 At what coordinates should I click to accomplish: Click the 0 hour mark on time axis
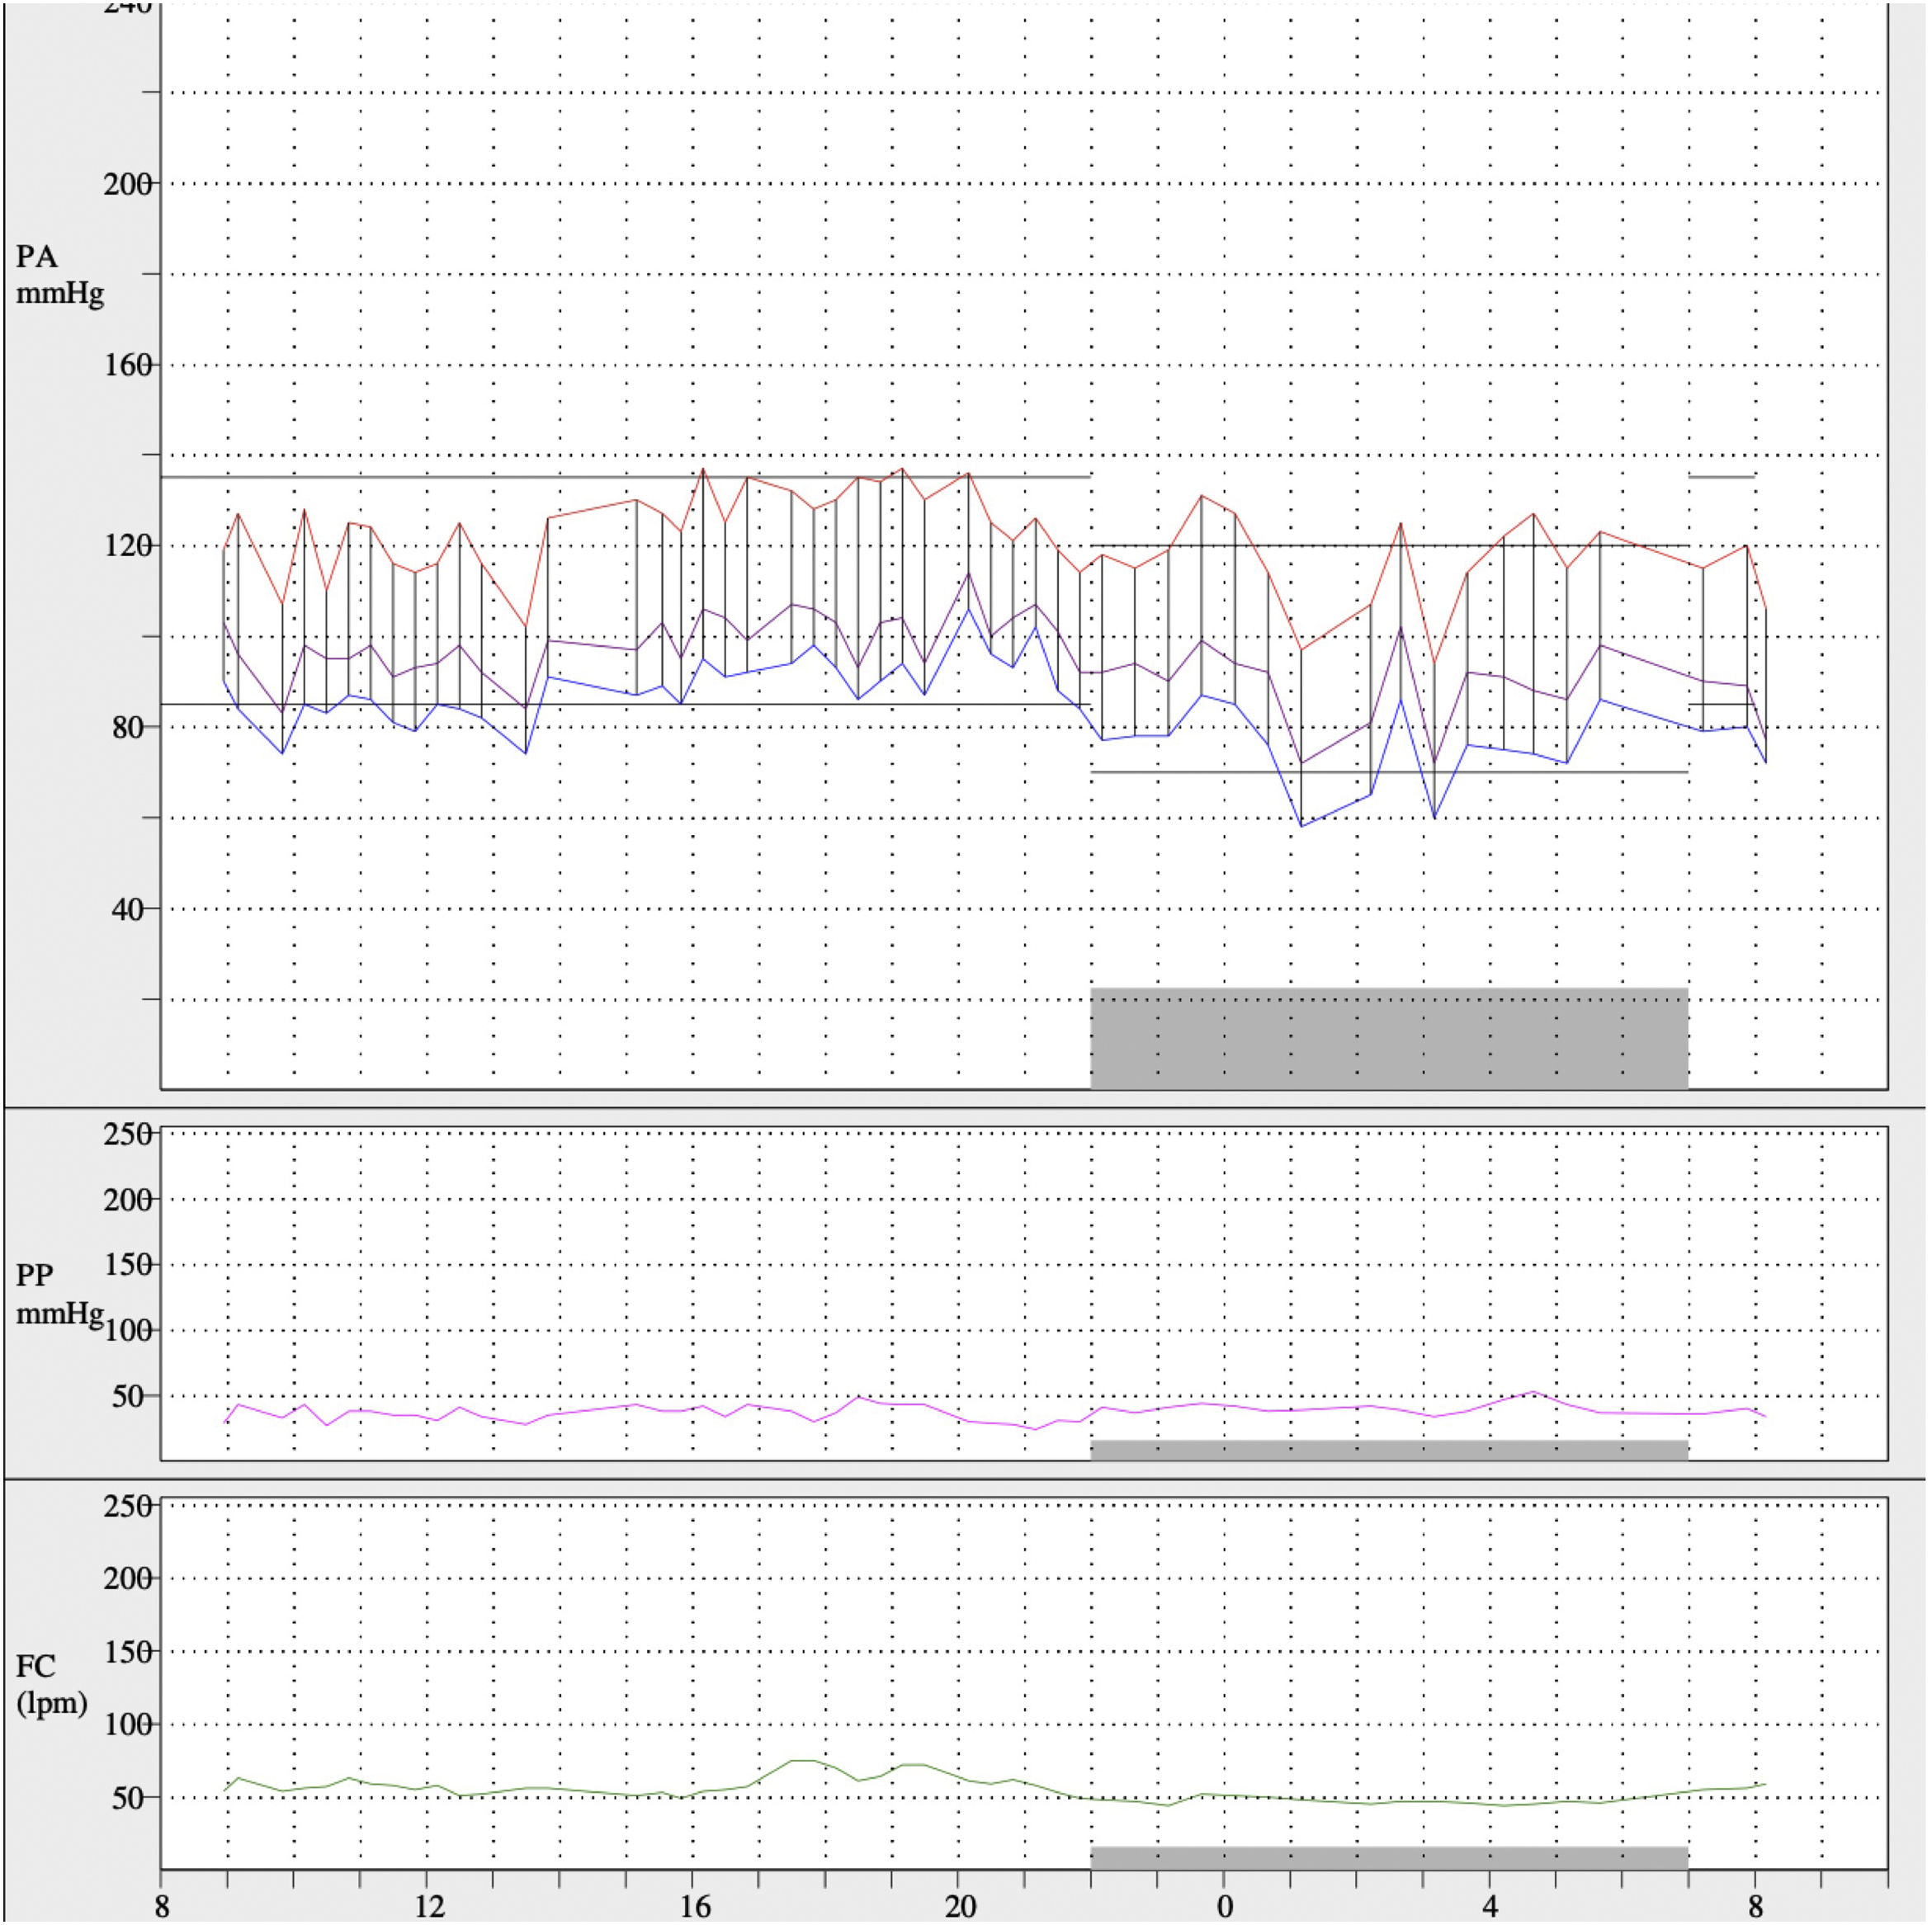[x=1224, y=1907]
